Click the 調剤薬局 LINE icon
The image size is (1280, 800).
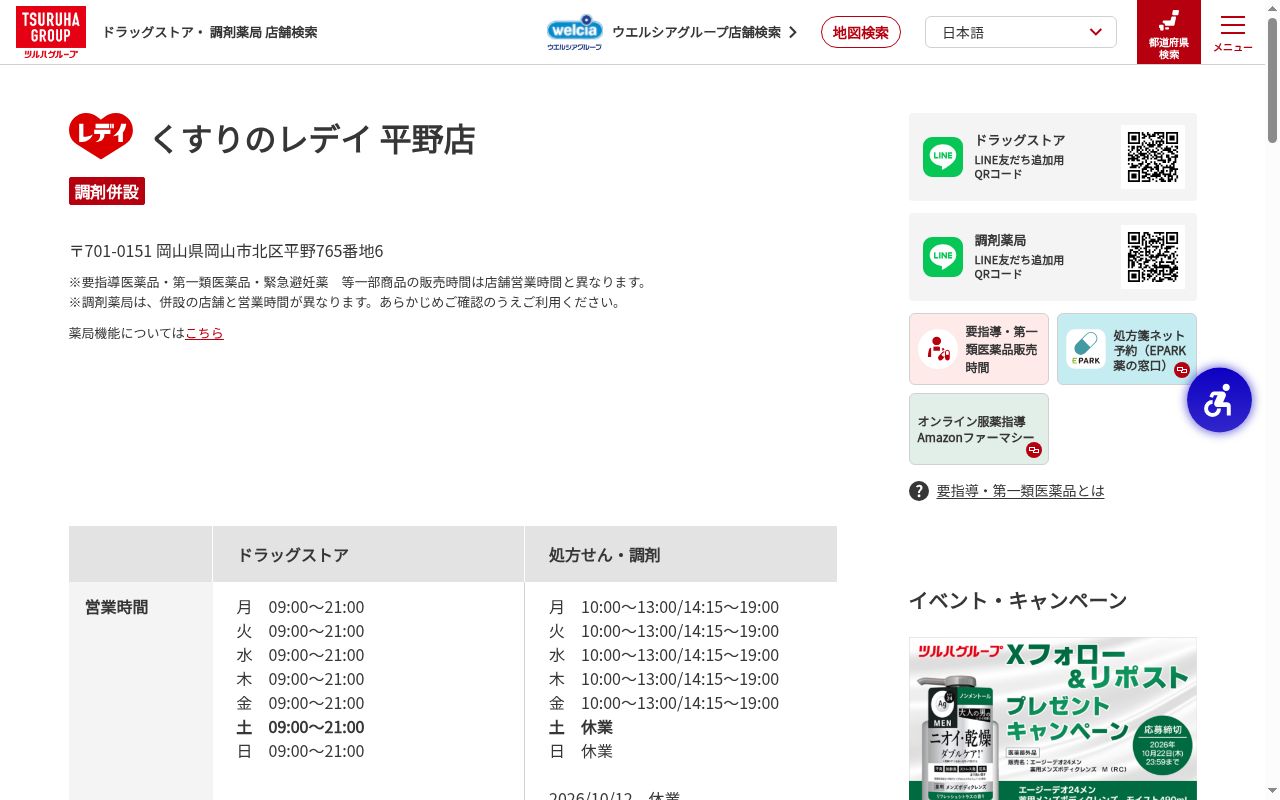tap(943, 257)
